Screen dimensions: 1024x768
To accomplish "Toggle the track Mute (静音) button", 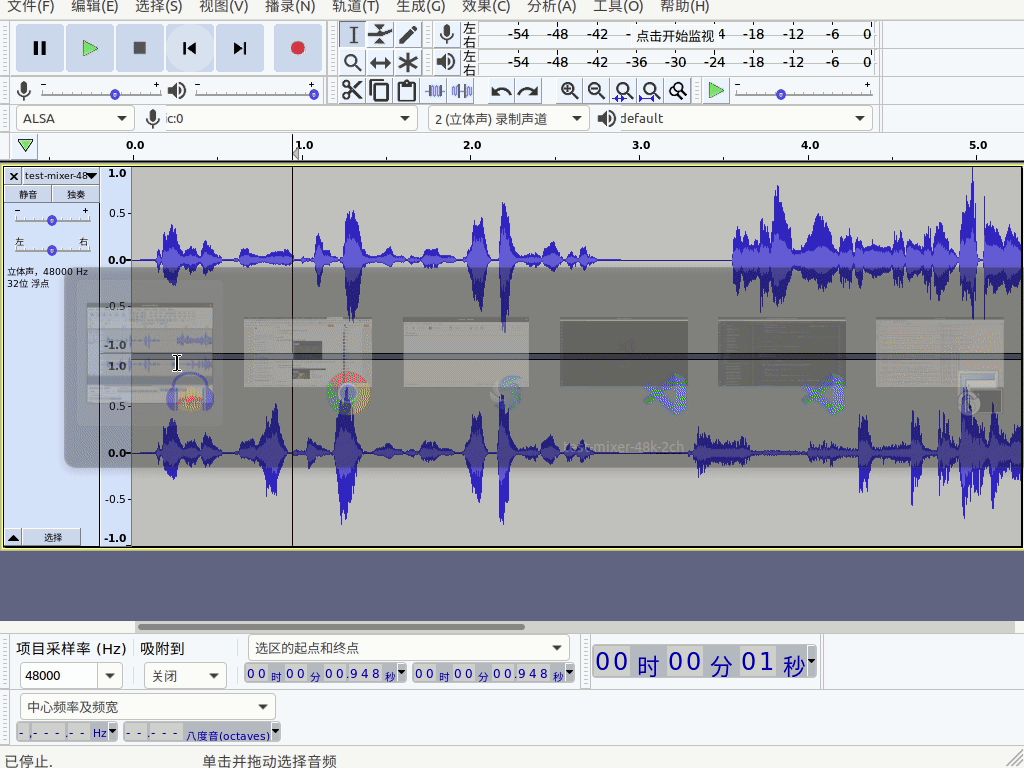I will click(x=28, y=194).
